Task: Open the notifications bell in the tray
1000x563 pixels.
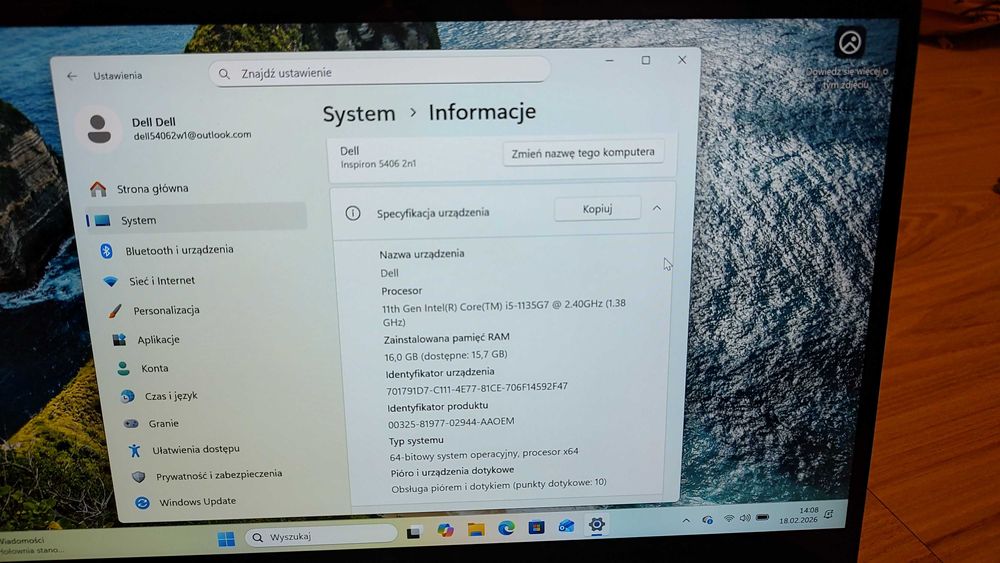Action: (828, 514)
